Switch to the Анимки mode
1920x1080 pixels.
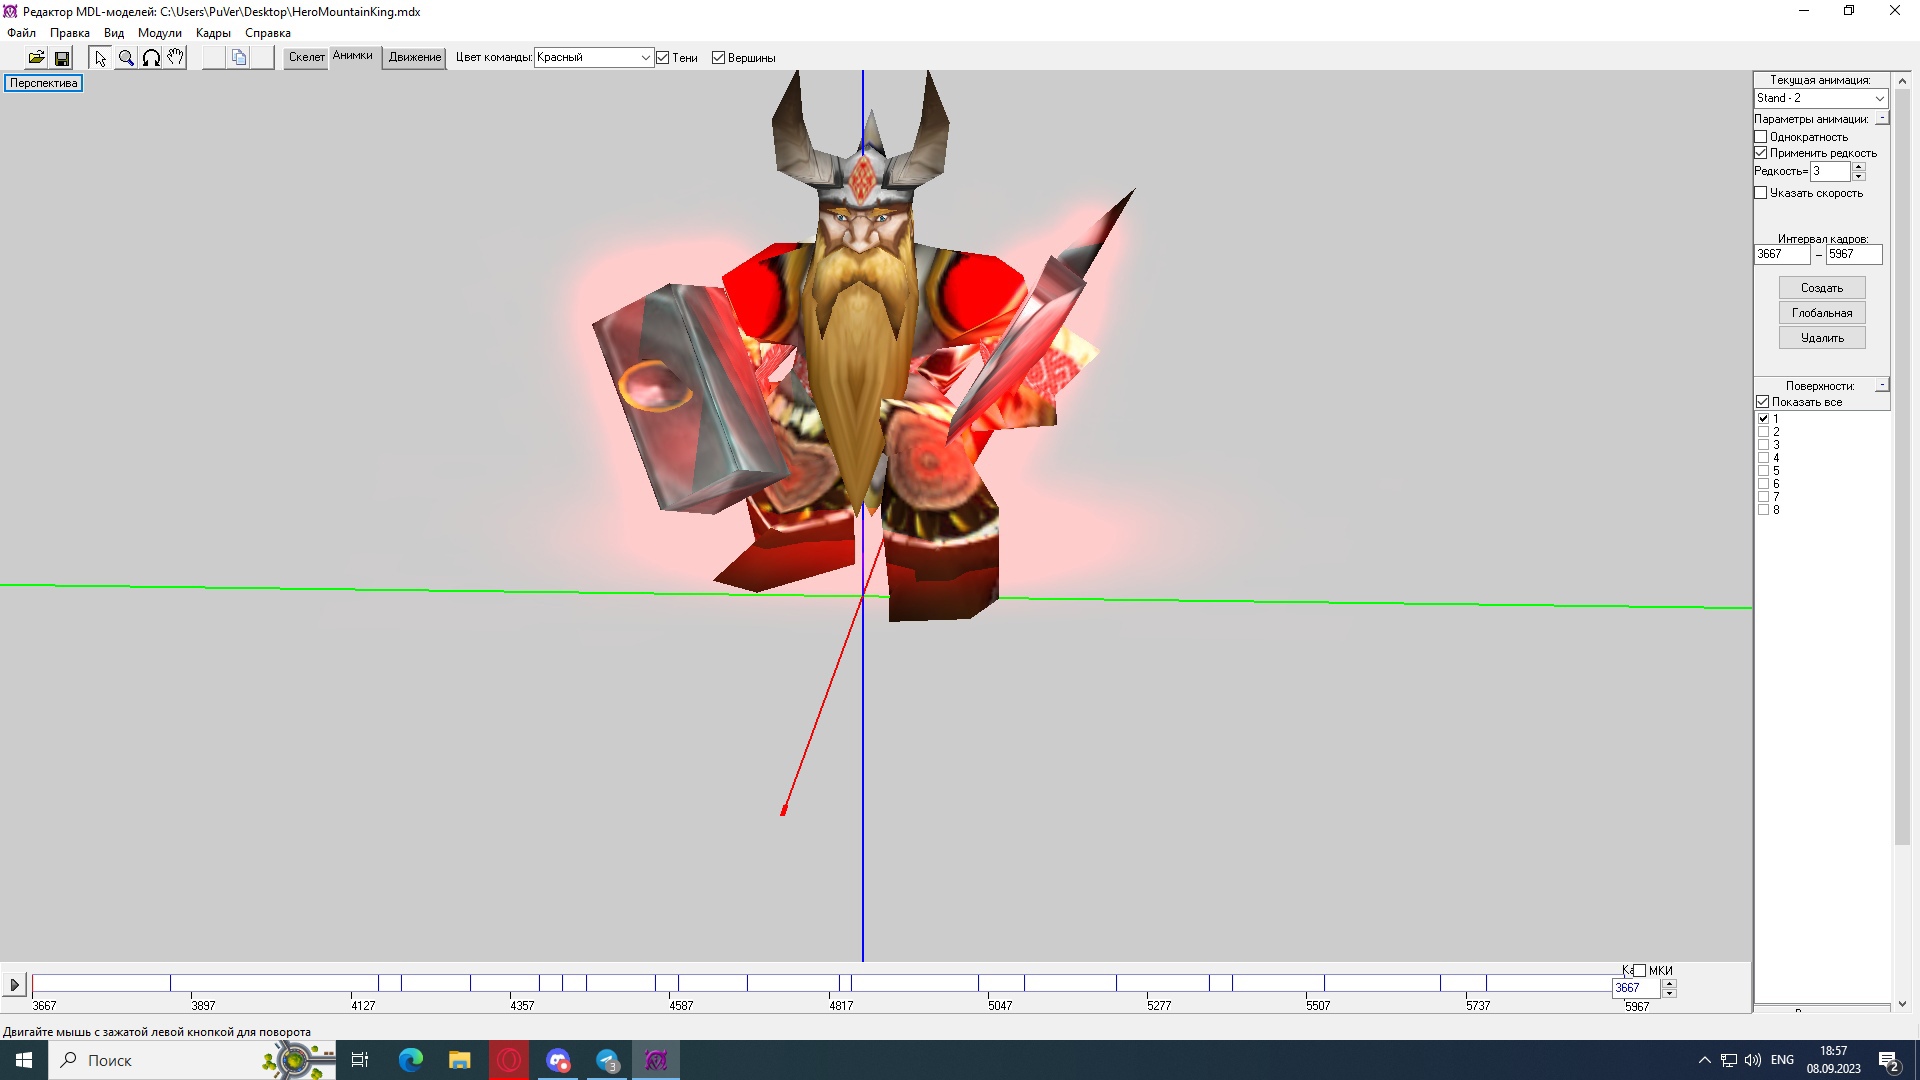(x=353, y=57)
